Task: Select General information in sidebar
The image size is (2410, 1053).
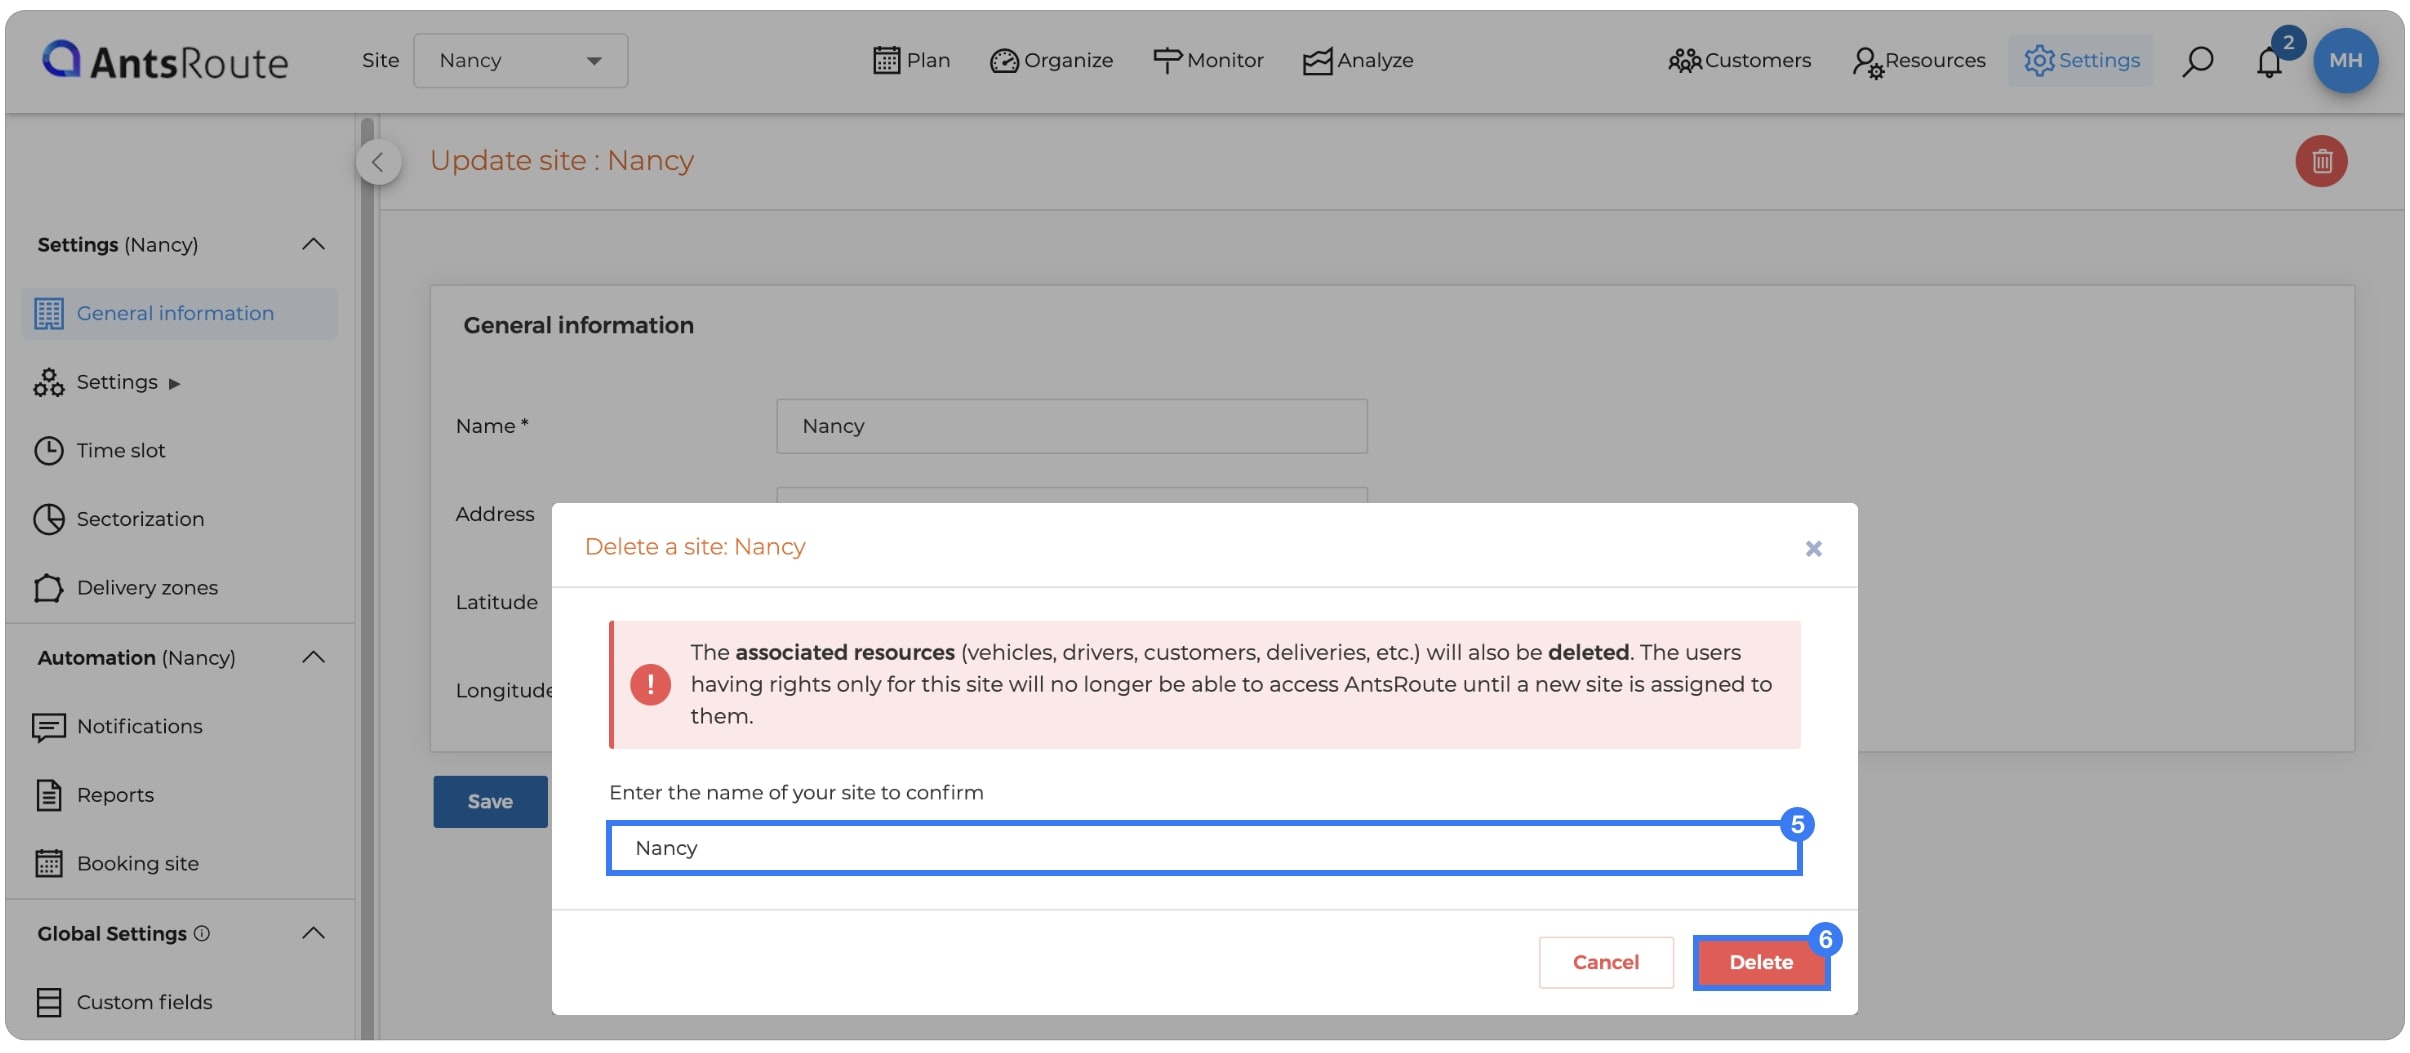Action: point(179,313)
